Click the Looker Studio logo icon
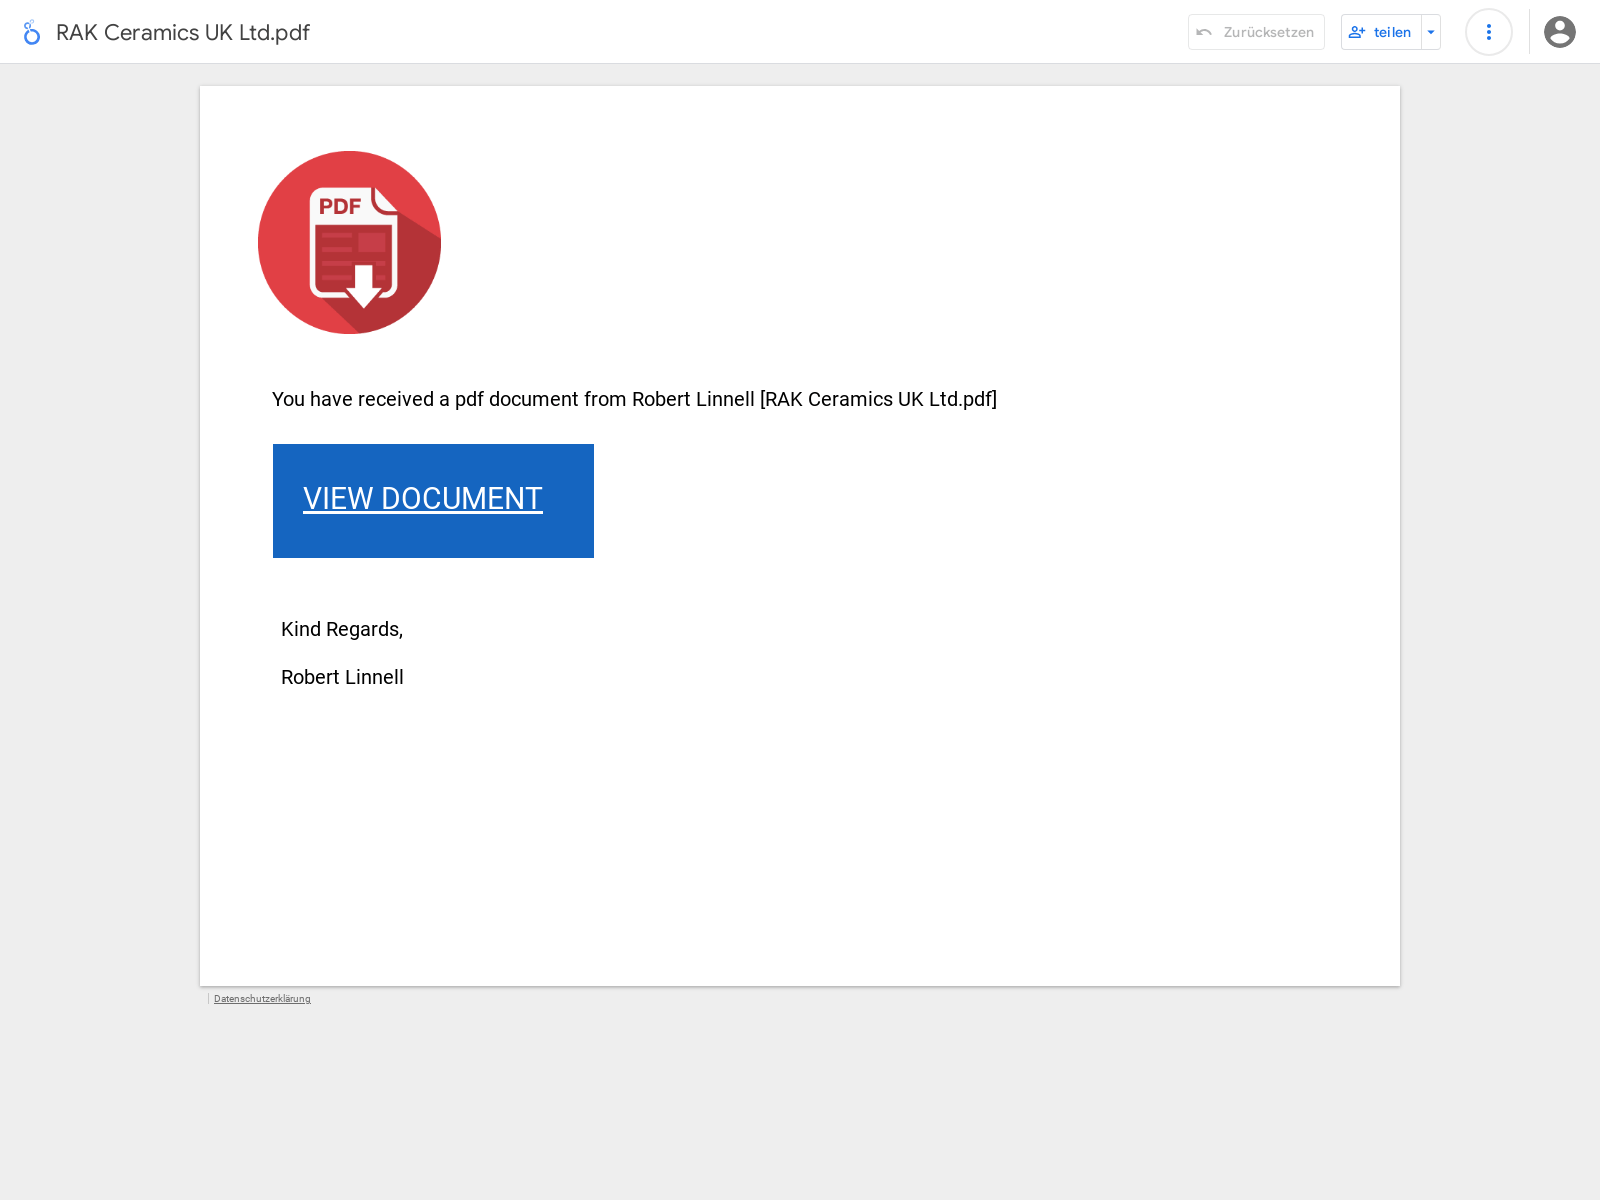This screenshot has width=1600, height=1200. [x=32, y=32]
